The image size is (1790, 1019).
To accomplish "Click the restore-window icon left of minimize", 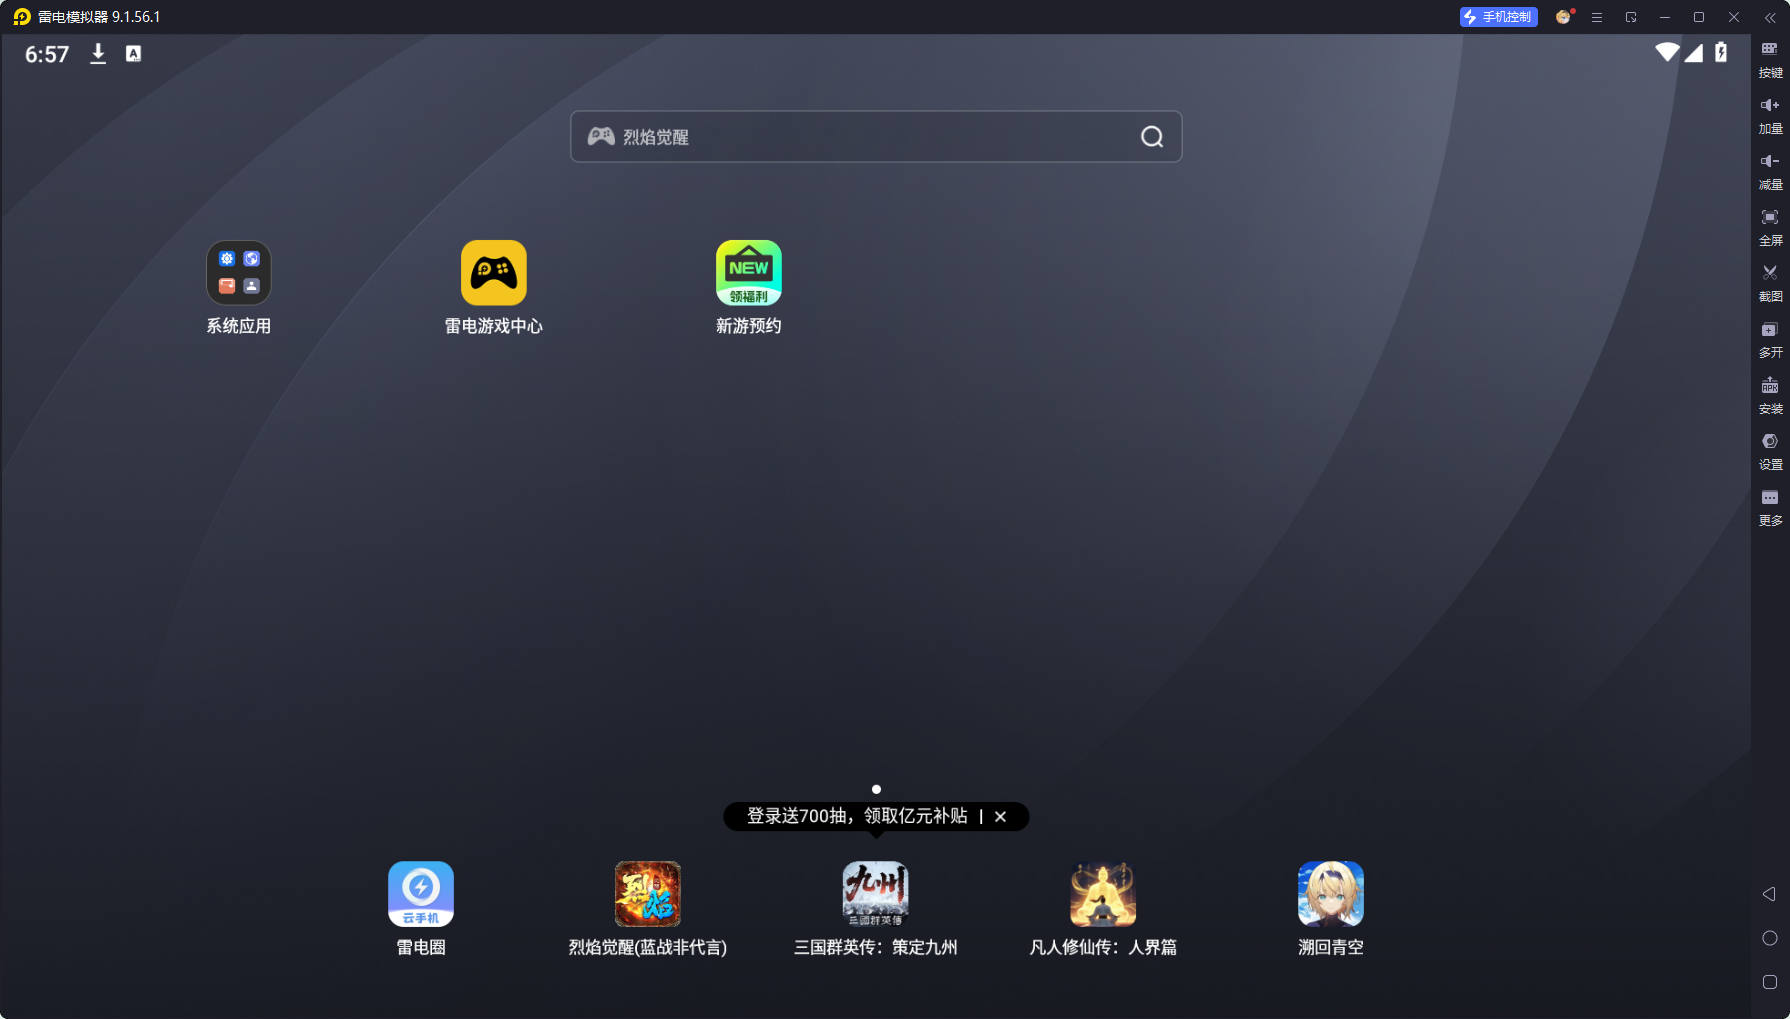I will click(1631, 17).
